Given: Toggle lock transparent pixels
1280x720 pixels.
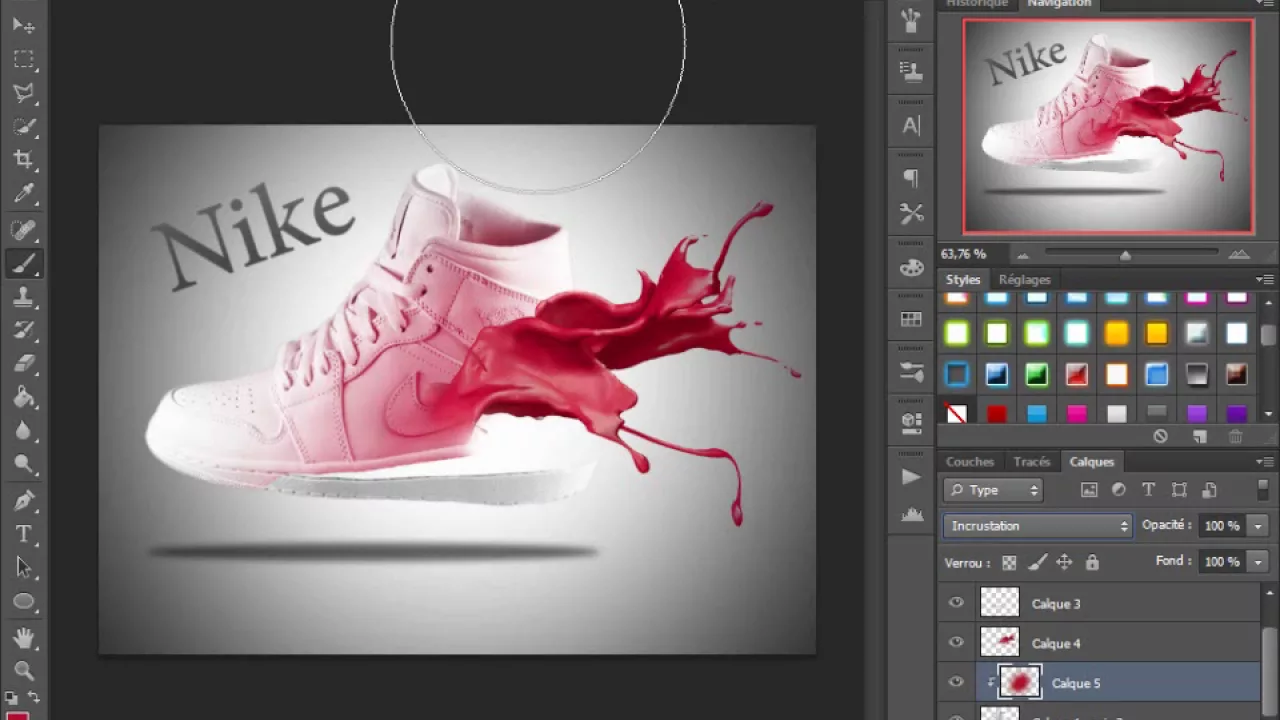Looking at the screenshot, I should pos(1009,563).
